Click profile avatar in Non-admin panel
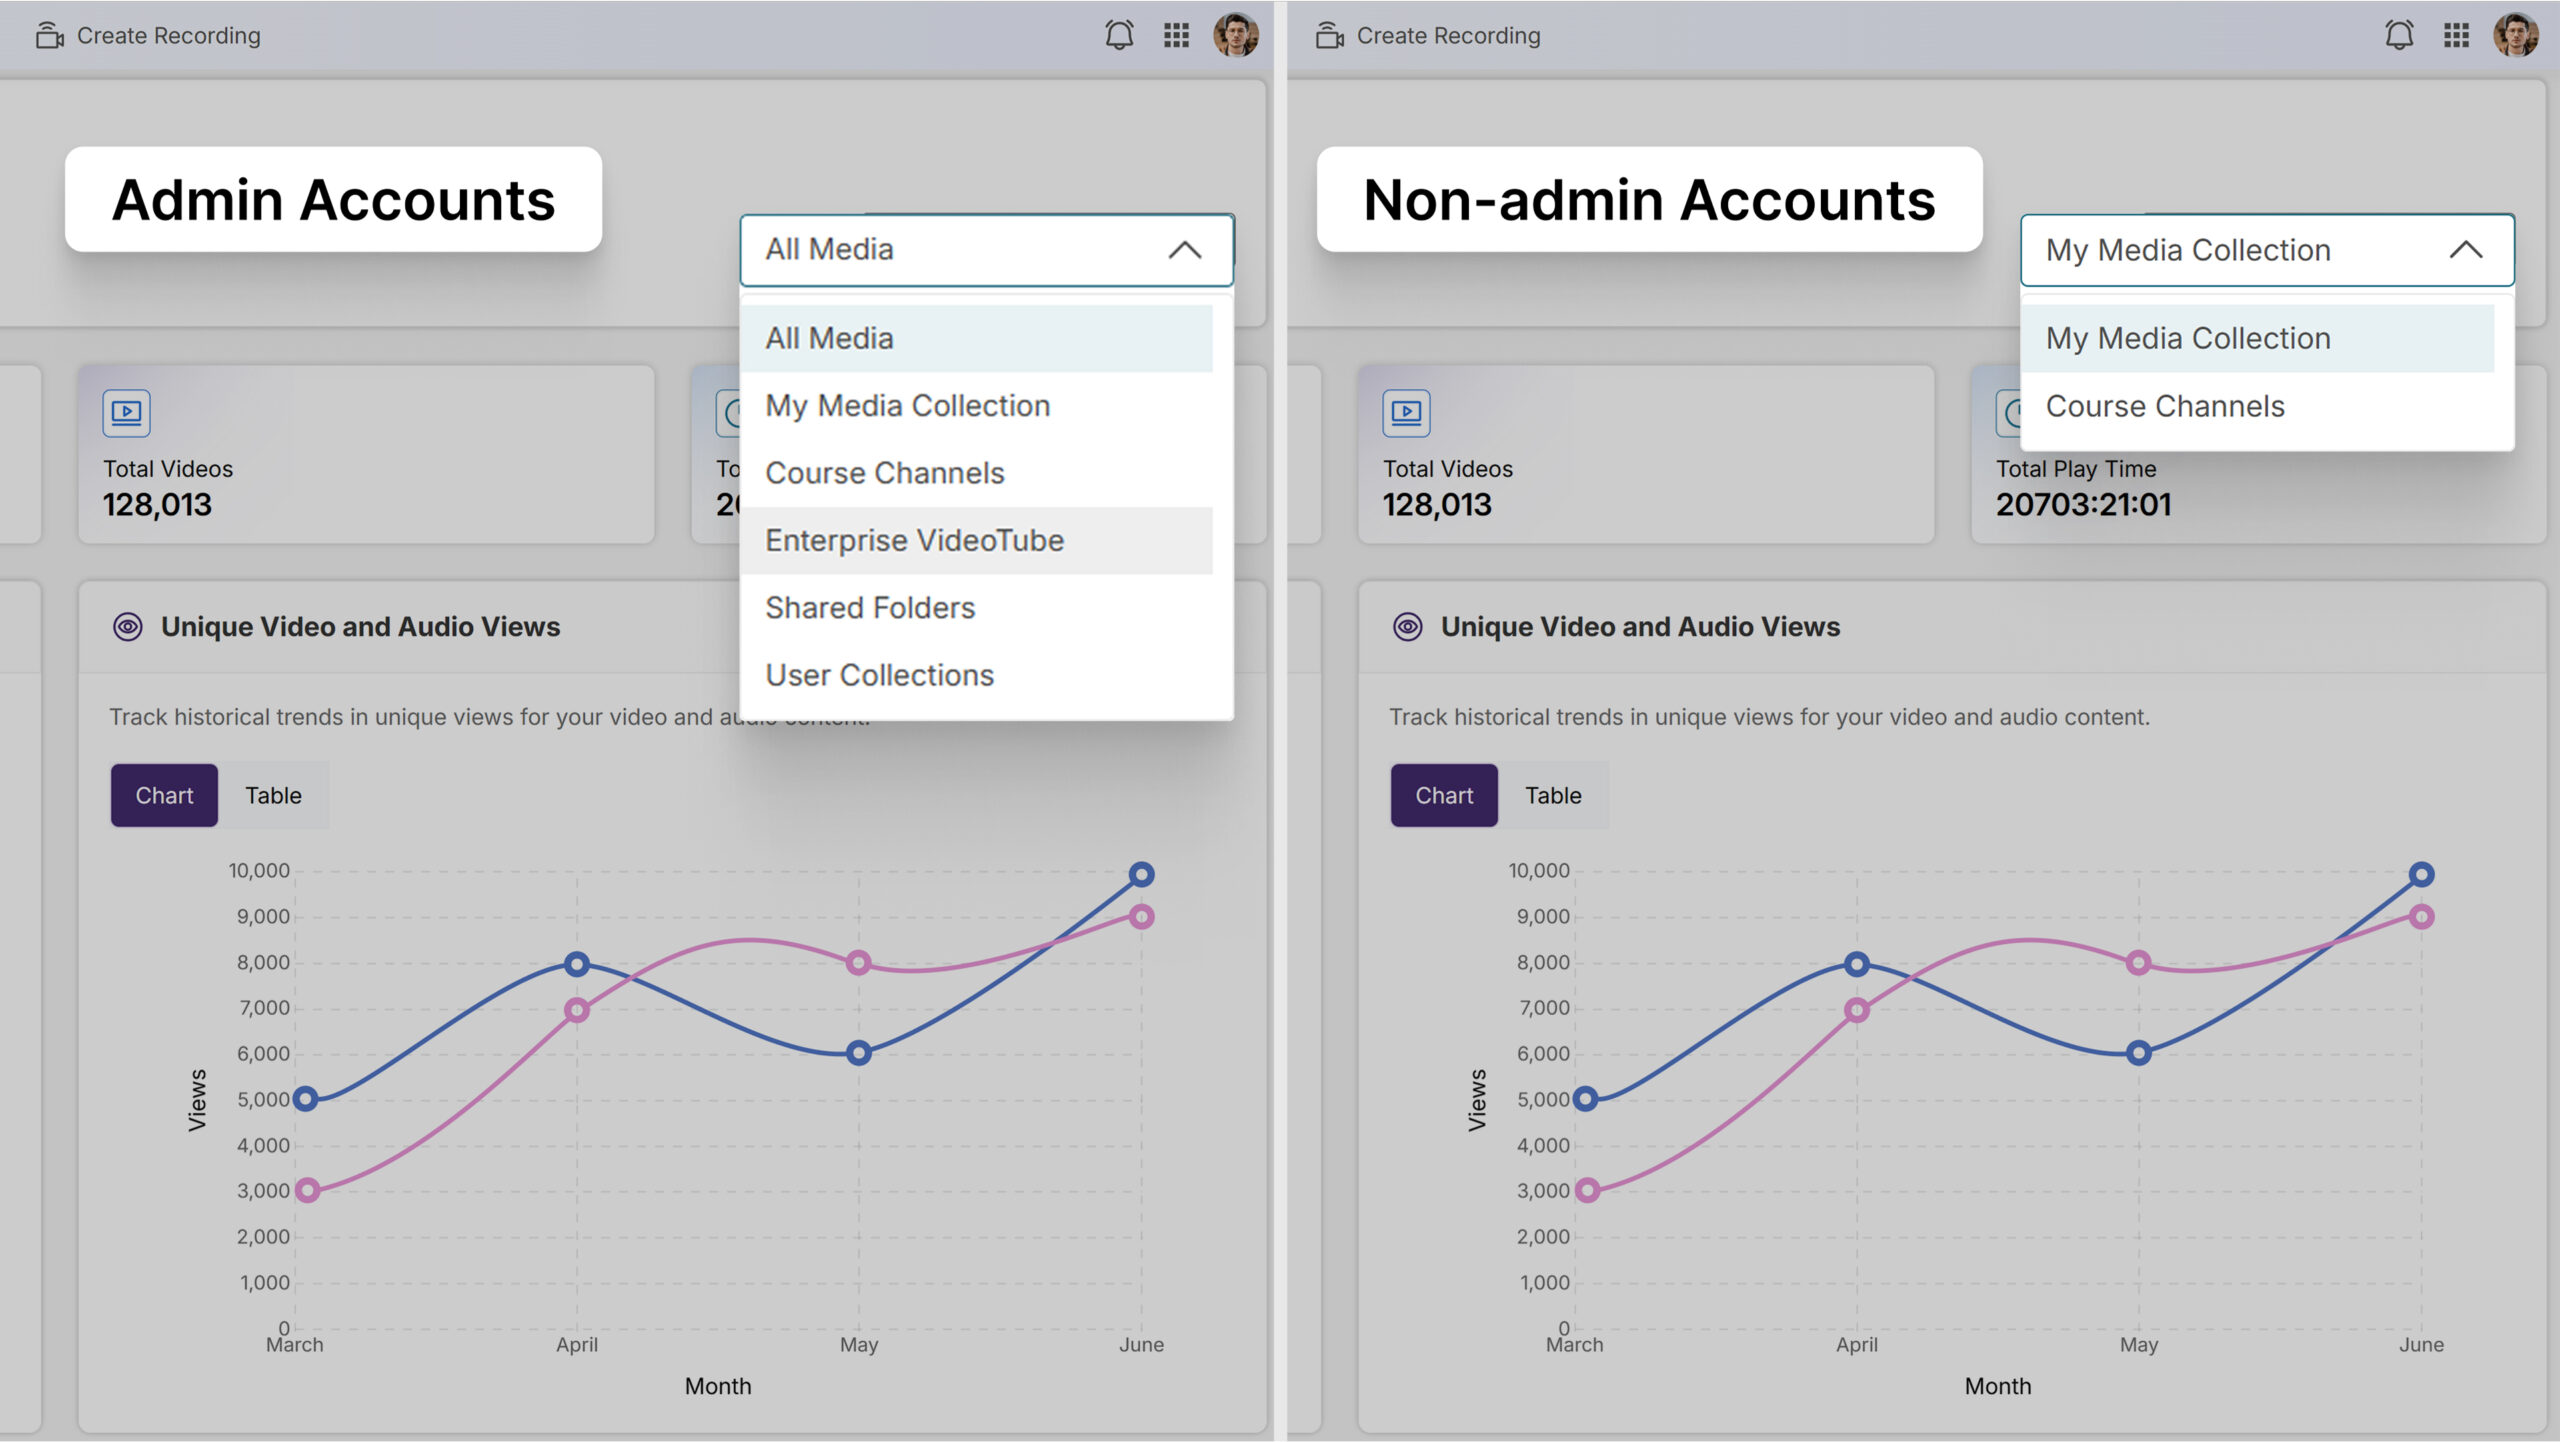The width and height of the screenshot is (2560, 1442). pos(2515,35)
